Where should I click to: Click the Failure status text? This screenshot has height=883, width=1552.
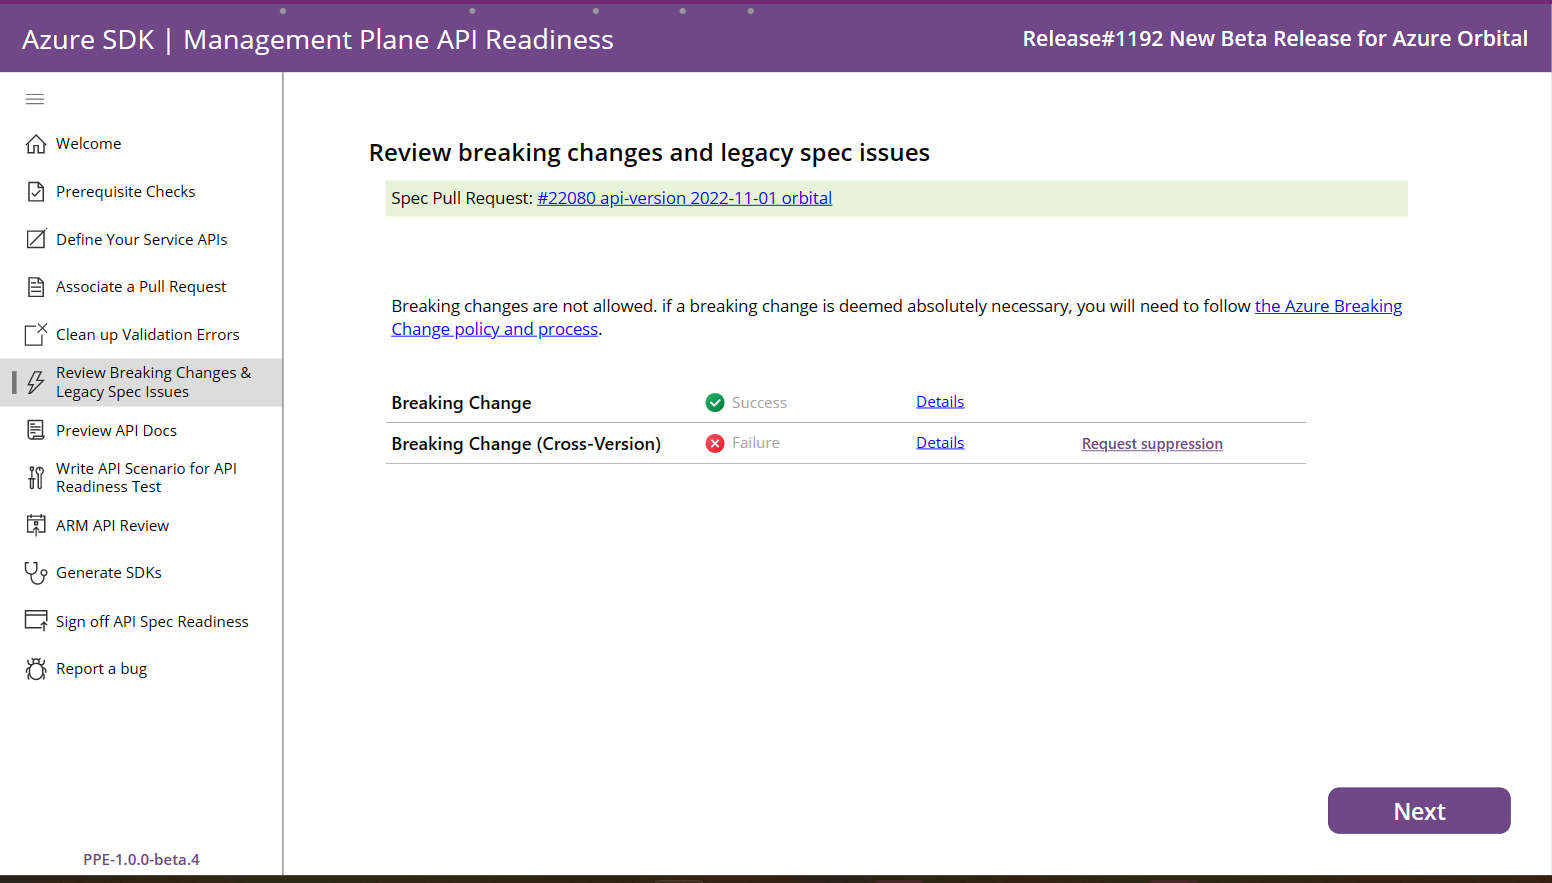[756, 443]
